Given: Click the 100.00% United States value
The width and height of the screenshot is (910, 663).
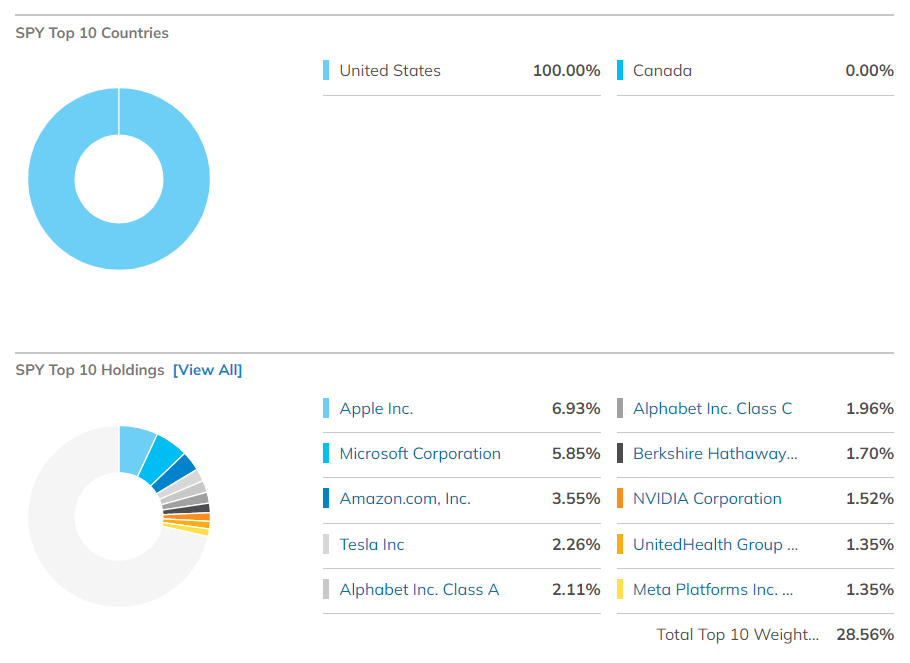Looking at the screenshot, I should 566,71.
